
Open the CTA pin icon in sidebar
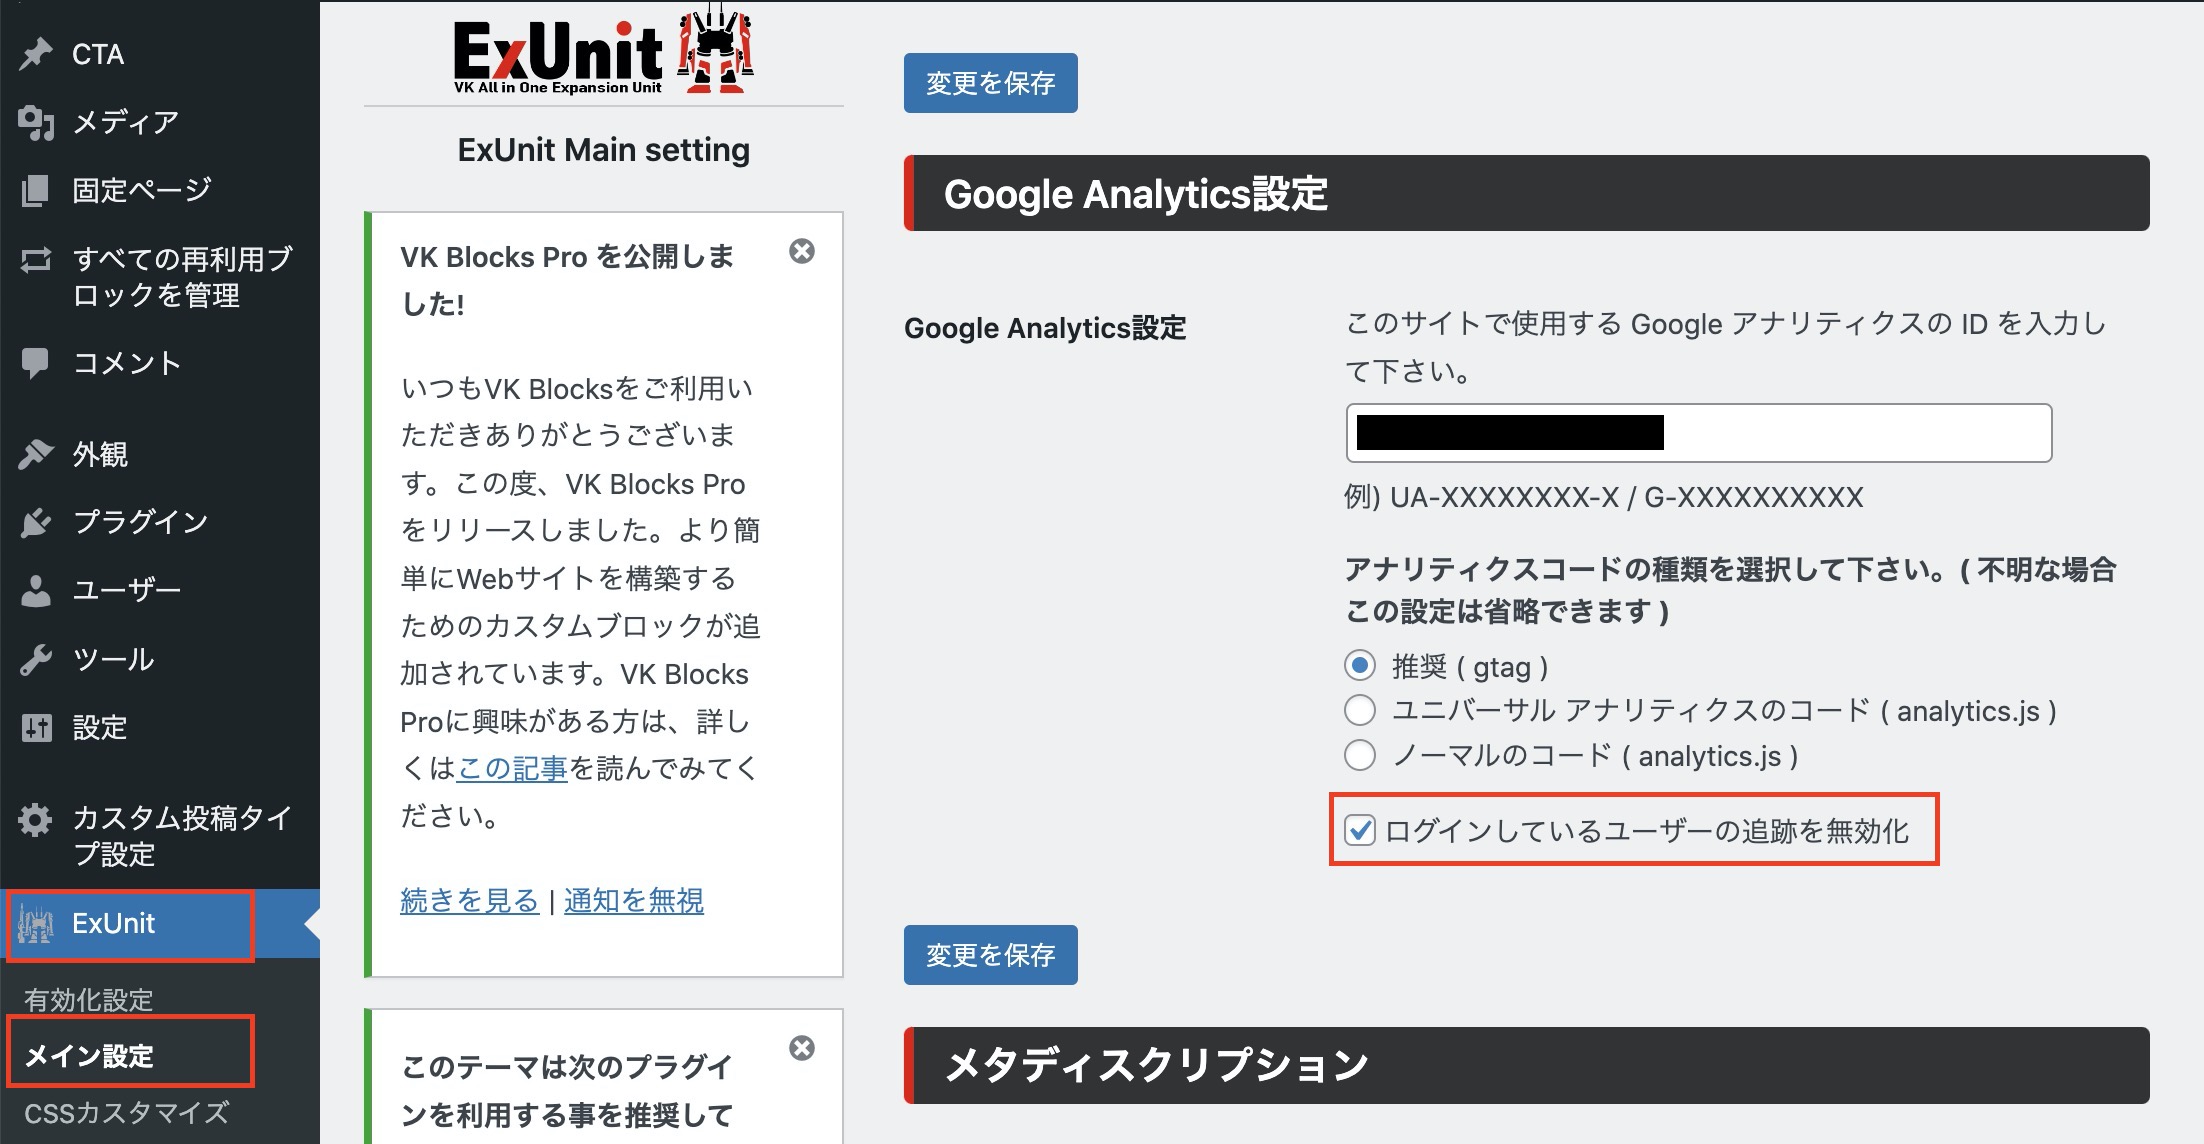point(36,54)
